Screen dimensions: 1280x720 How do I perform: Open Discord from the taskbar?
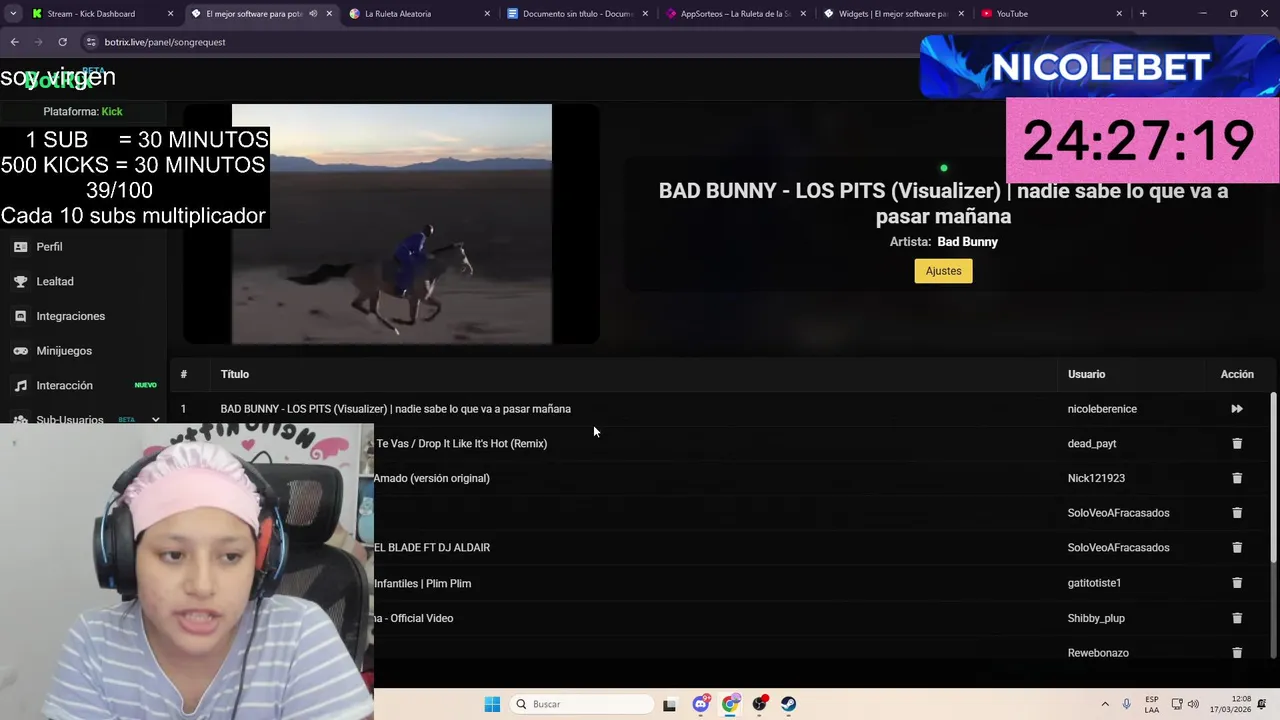coord(701,704)
